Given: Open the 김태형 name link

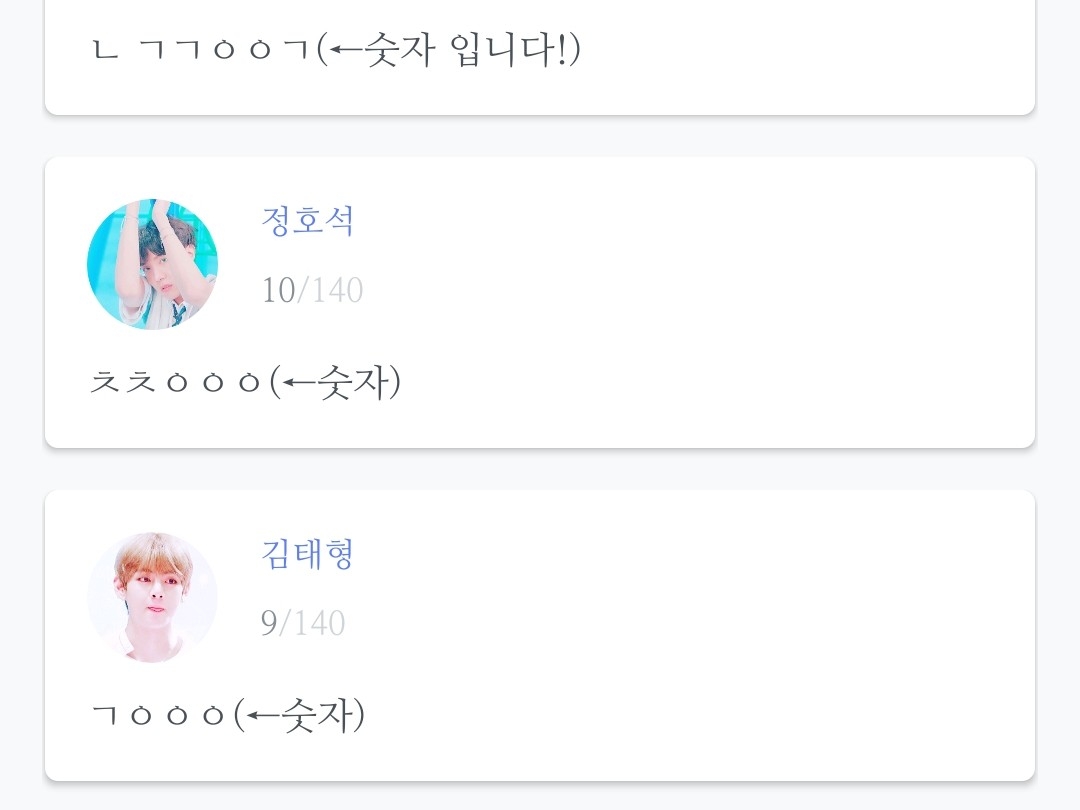Looking at the screenshot, I should (307, 553).
